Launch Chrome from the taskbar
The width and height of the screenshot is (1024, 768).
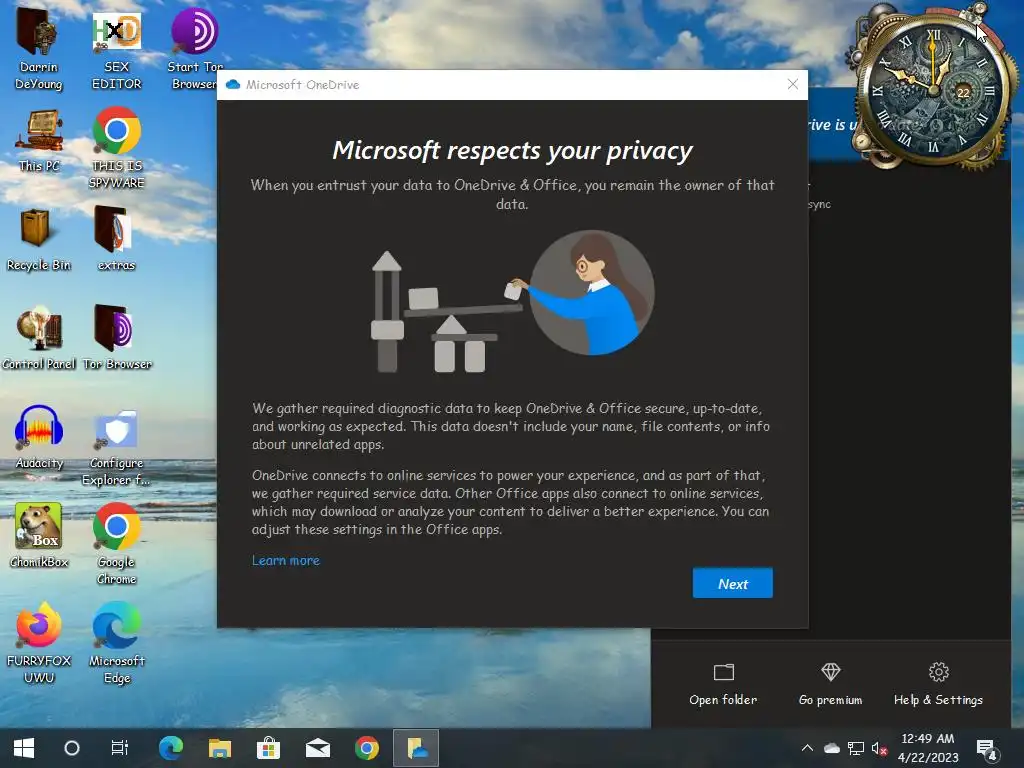366,748
